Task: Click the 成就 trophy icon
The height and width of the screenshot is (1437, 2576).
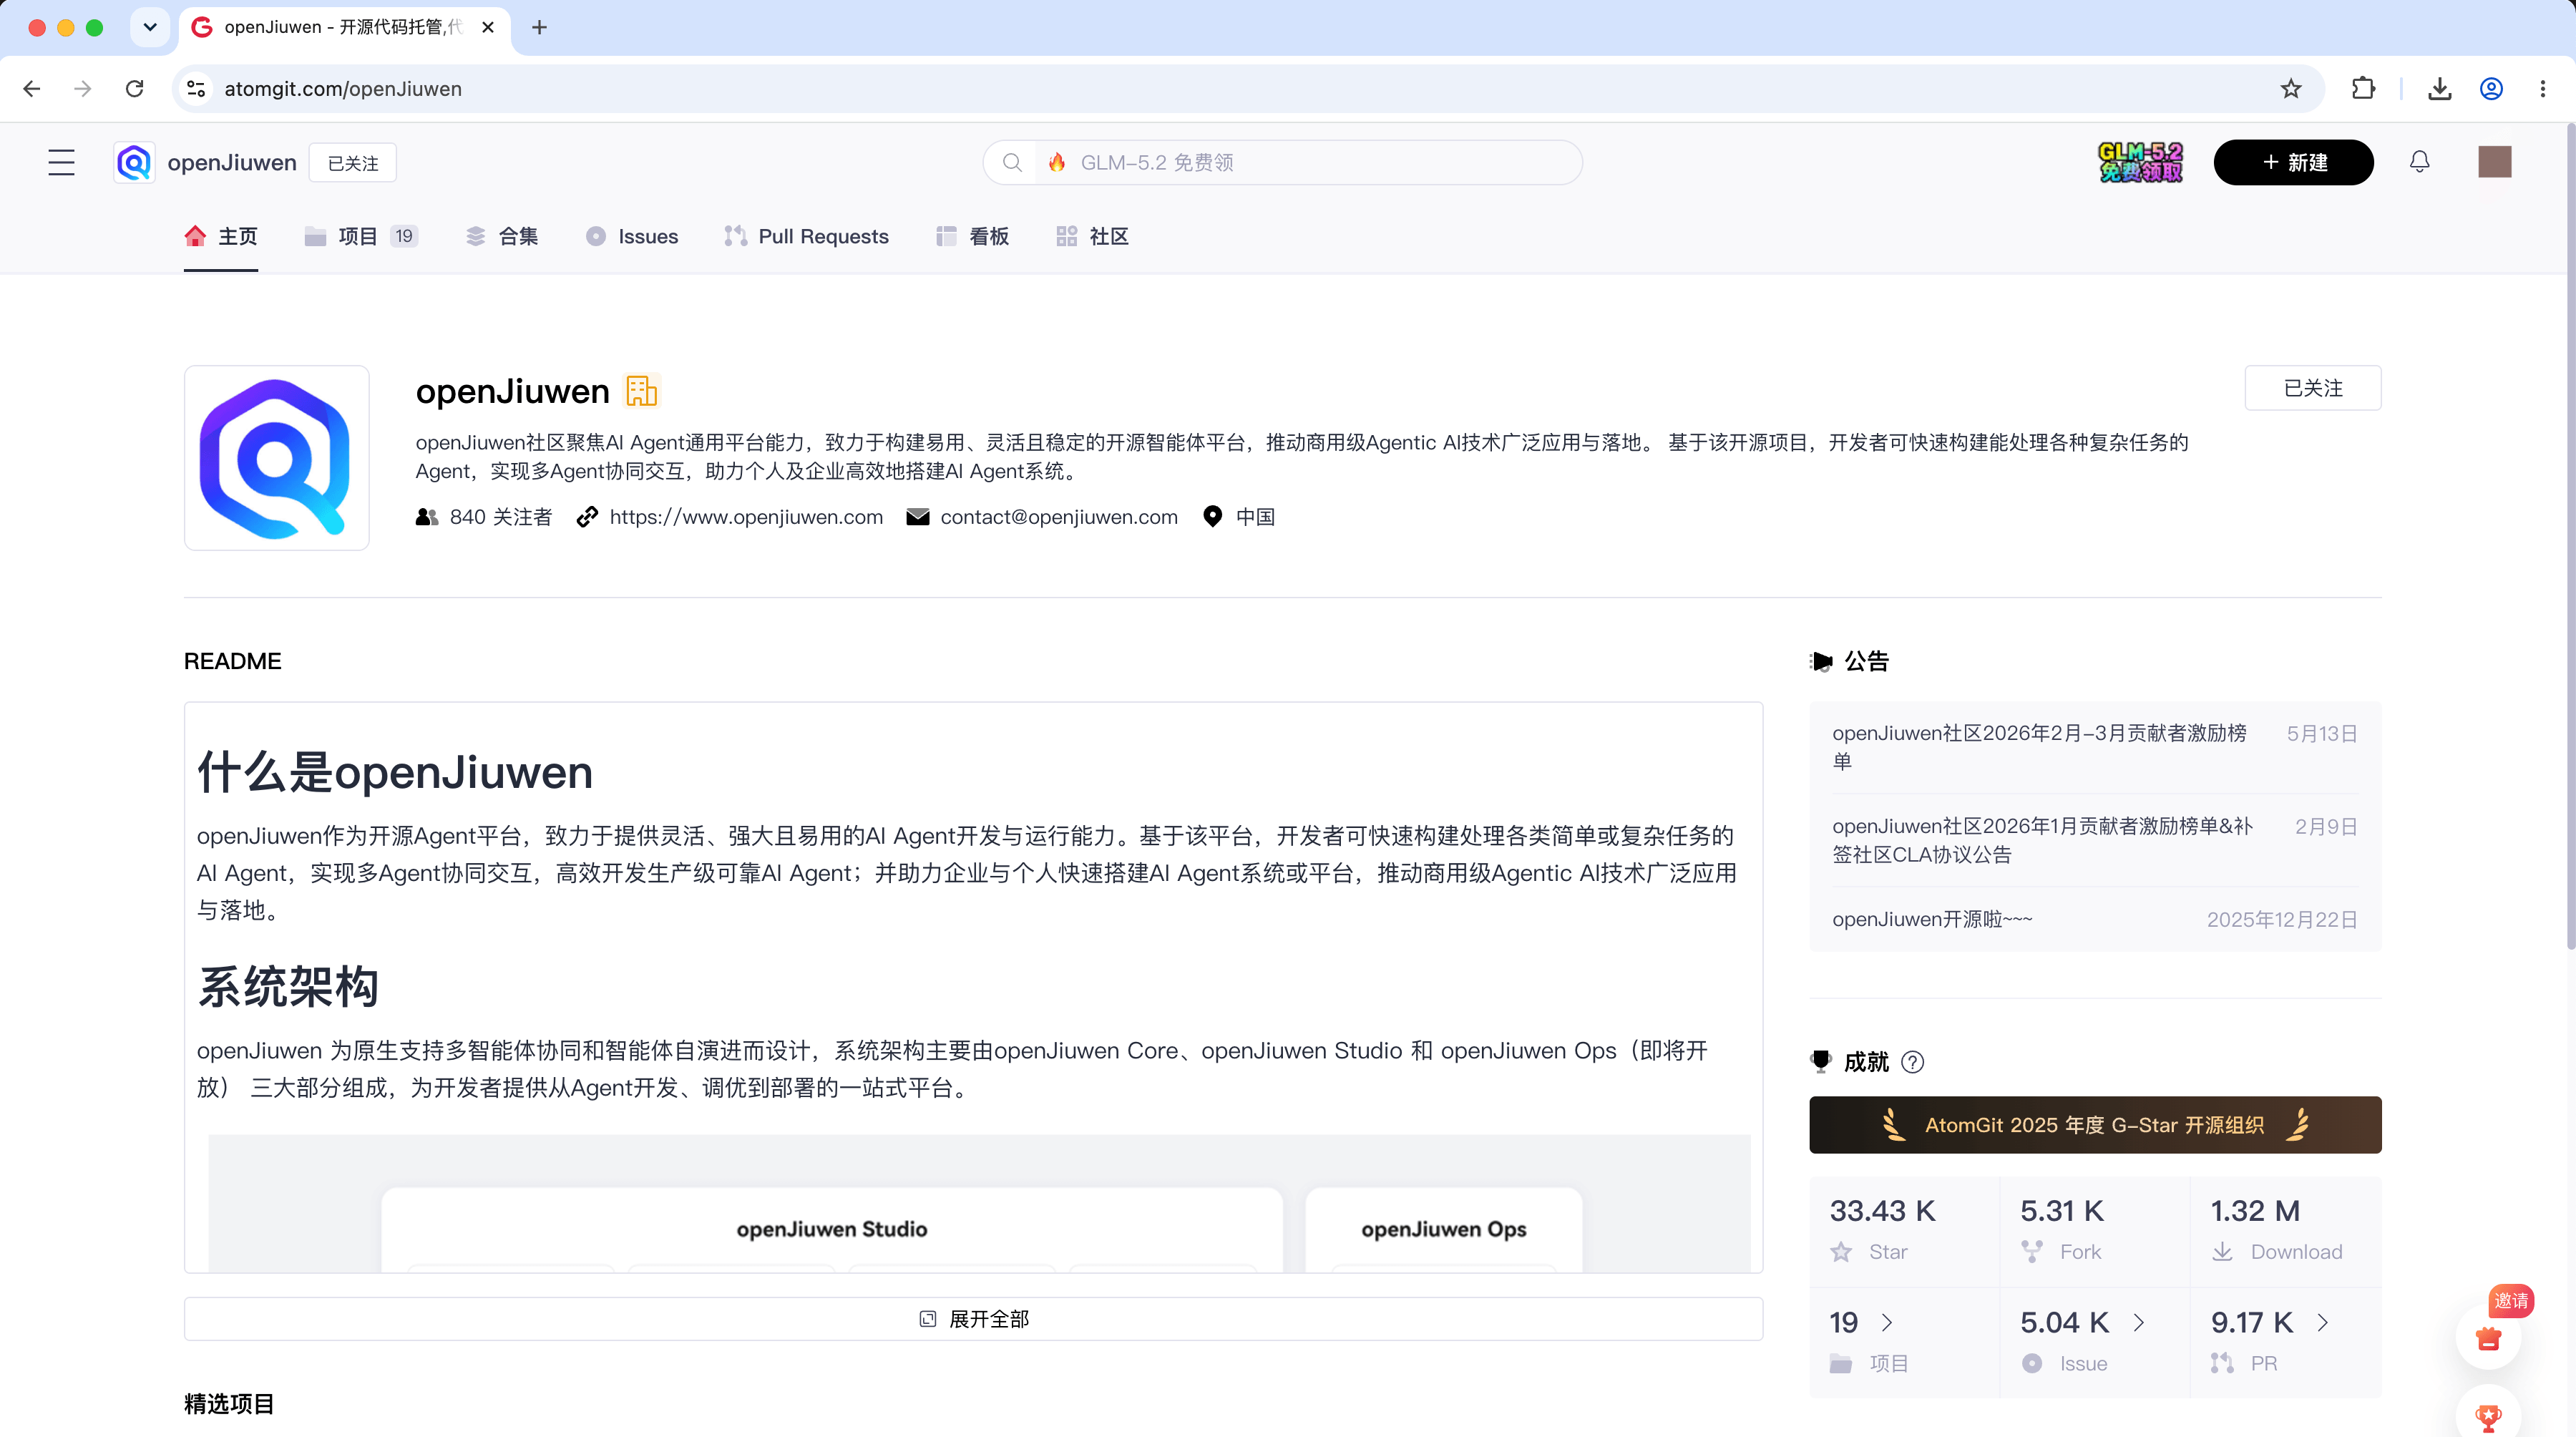Action: point(1821,1061)
